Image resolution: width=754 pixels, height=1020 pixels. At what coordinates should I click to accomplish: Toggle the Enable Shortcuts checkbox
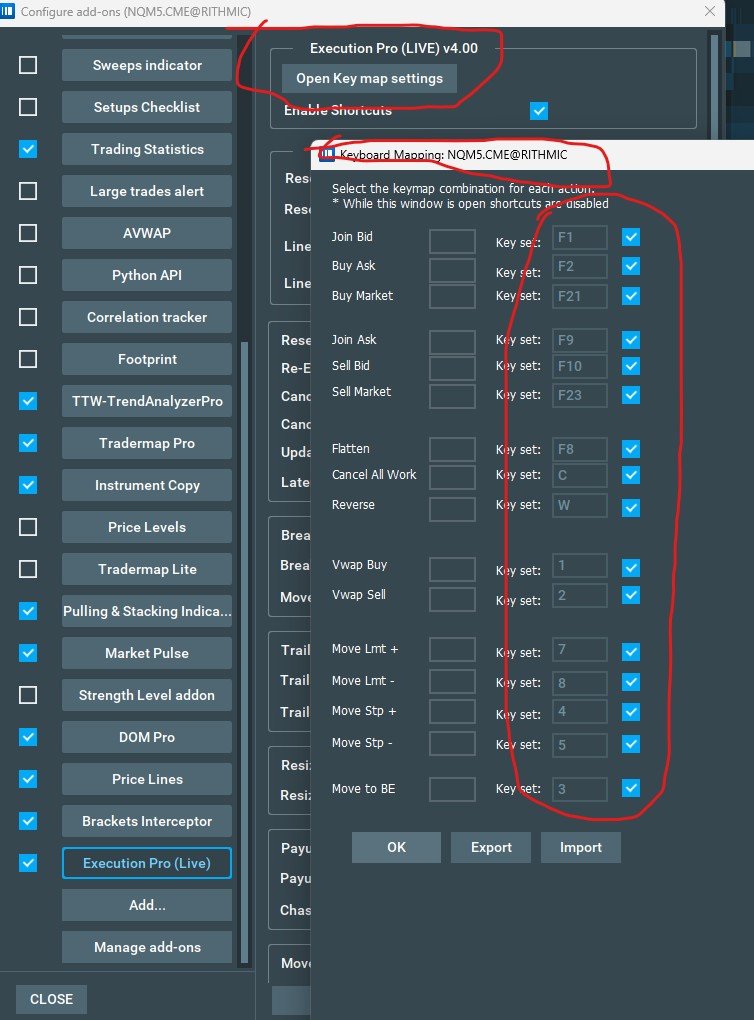540,110
